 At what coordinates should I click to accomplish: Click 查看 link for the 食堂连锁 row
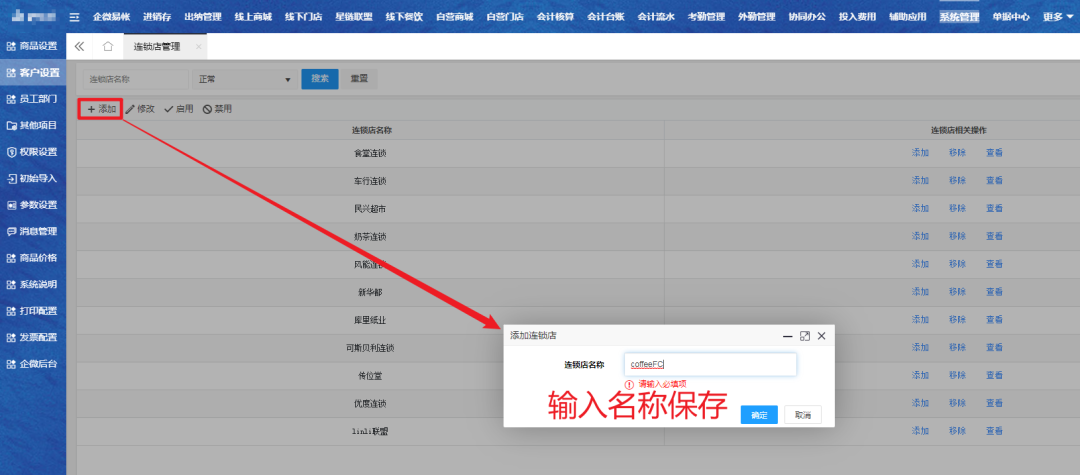994,153
